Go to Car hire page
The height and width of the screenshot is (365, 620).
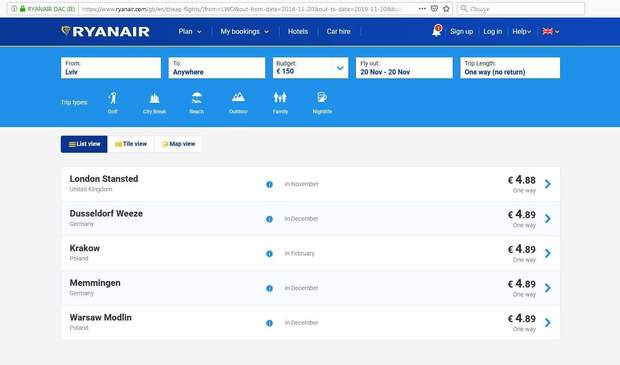338,31
